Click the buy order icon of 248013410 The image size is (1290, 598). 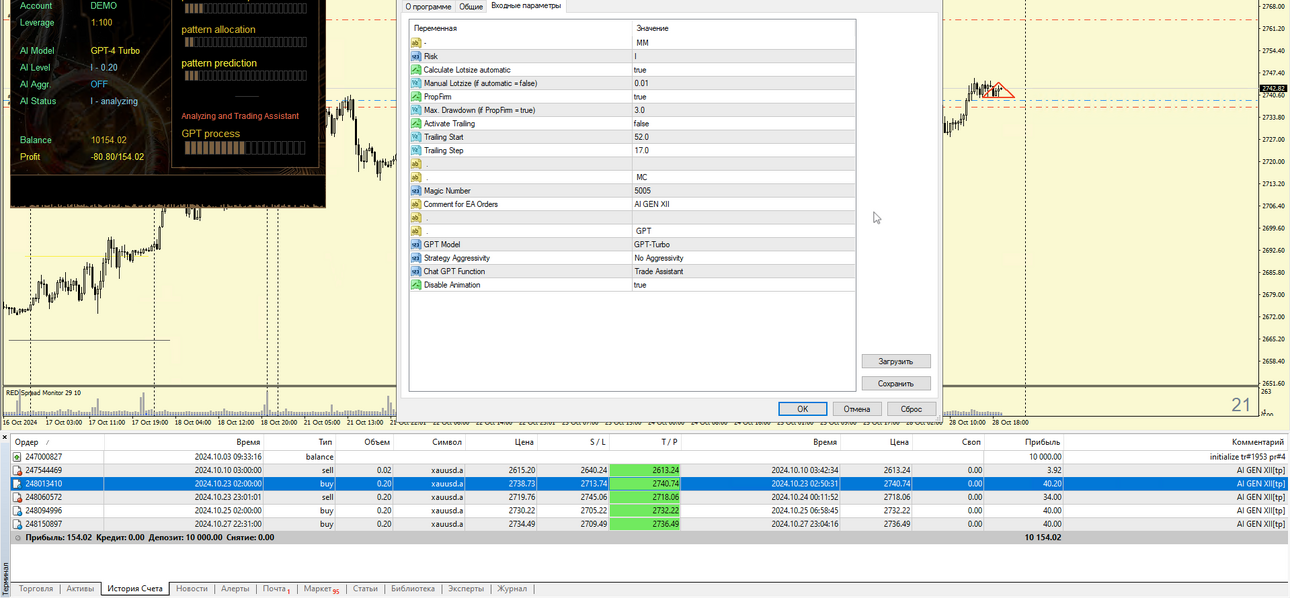pos(17,483)
